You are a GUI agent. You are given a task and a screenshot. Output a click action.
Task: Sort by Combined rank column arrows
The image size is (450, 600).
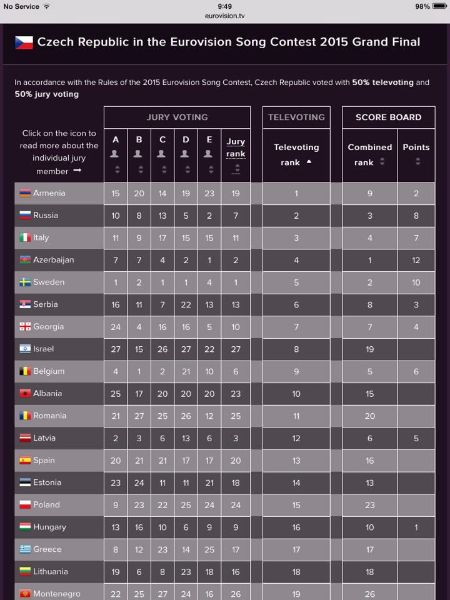pyautogui.click(x=382, y=162)
